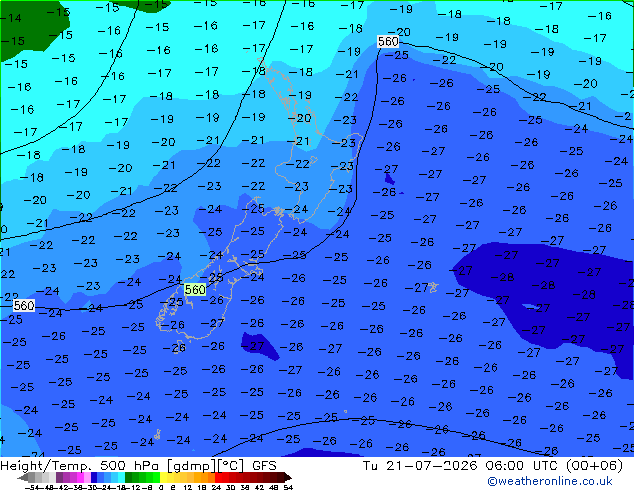Click the 54 legend scale label
The height and width of the screenshot is (490, 634).
coord(288,487)
